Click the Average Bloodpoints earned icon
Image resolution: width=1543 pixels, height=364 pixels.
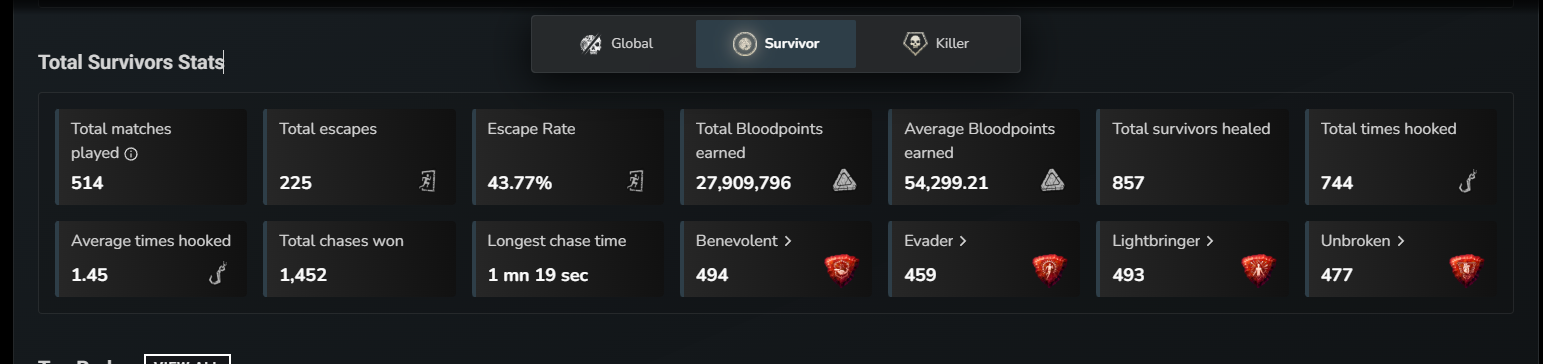[x=1052, y=180]
